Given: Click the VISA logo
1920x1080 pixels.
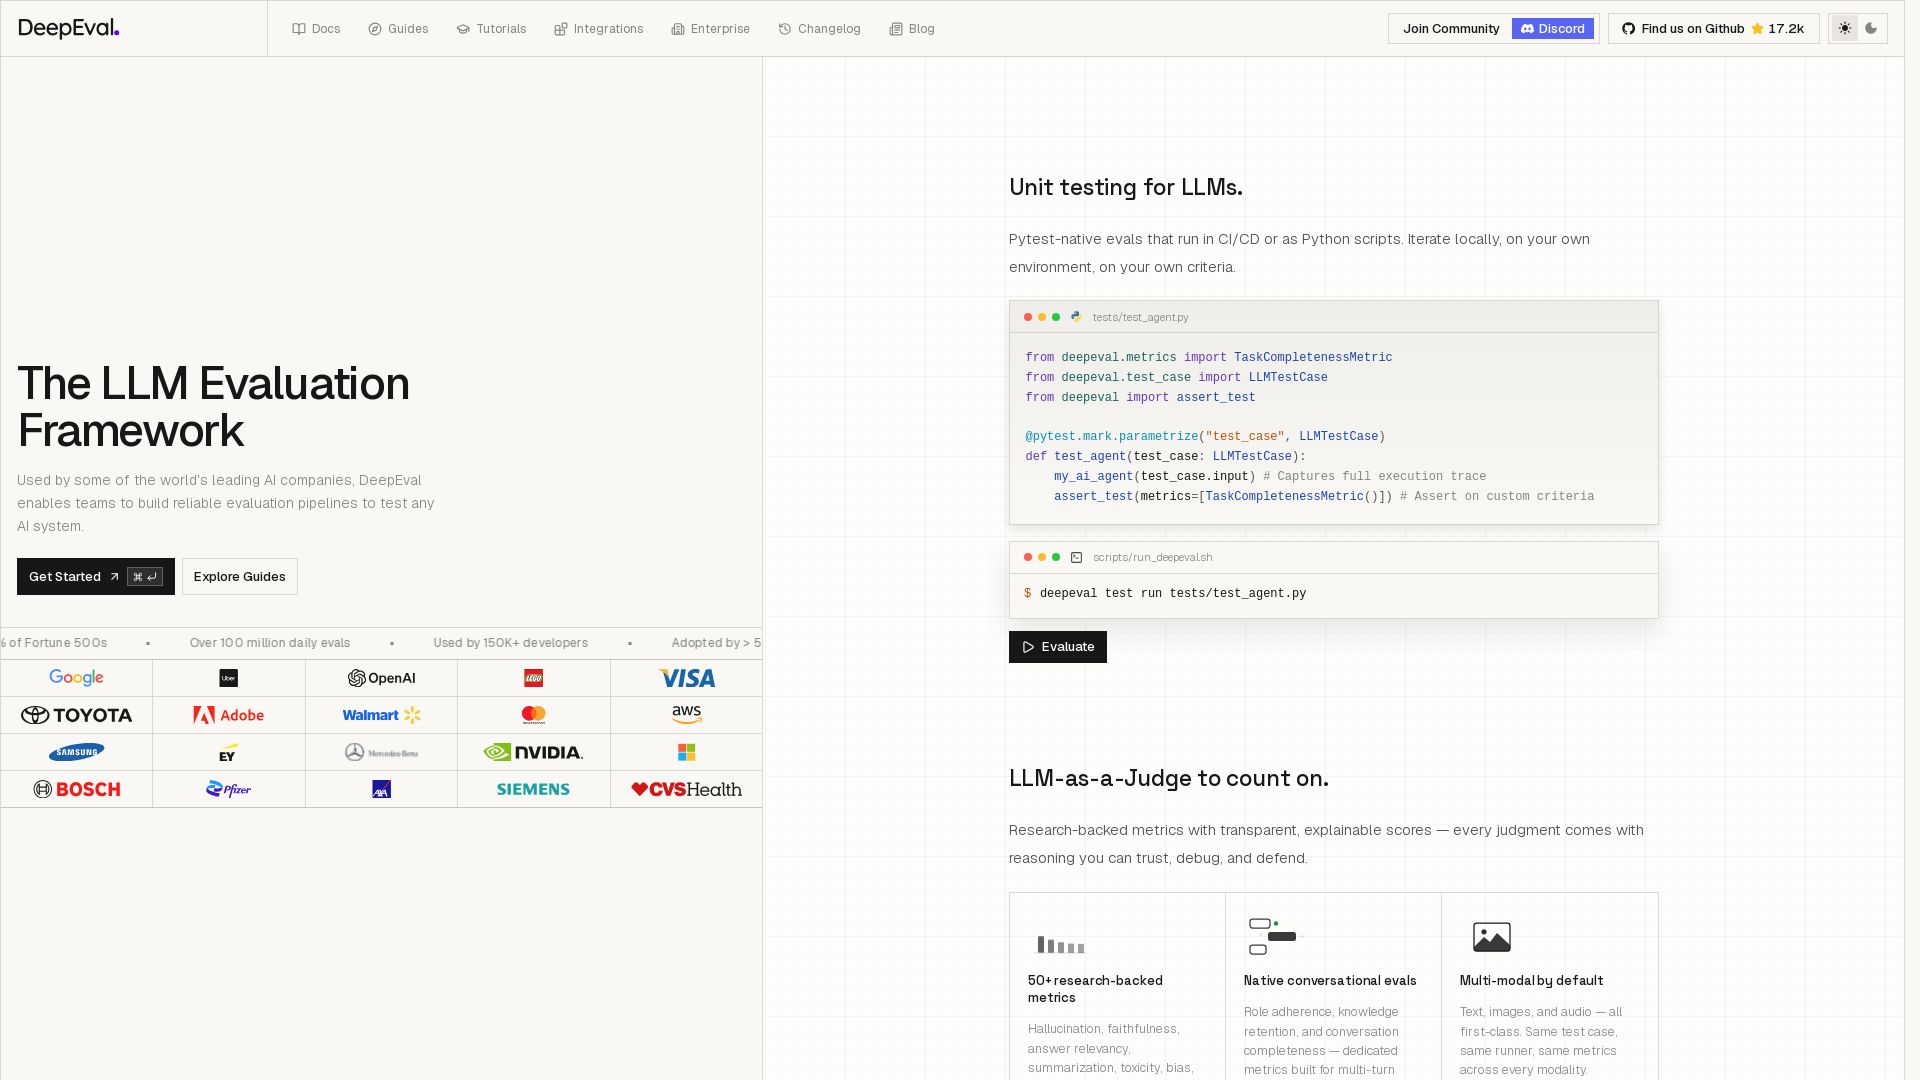Looking at the screenshot, I should pos(687,678).
